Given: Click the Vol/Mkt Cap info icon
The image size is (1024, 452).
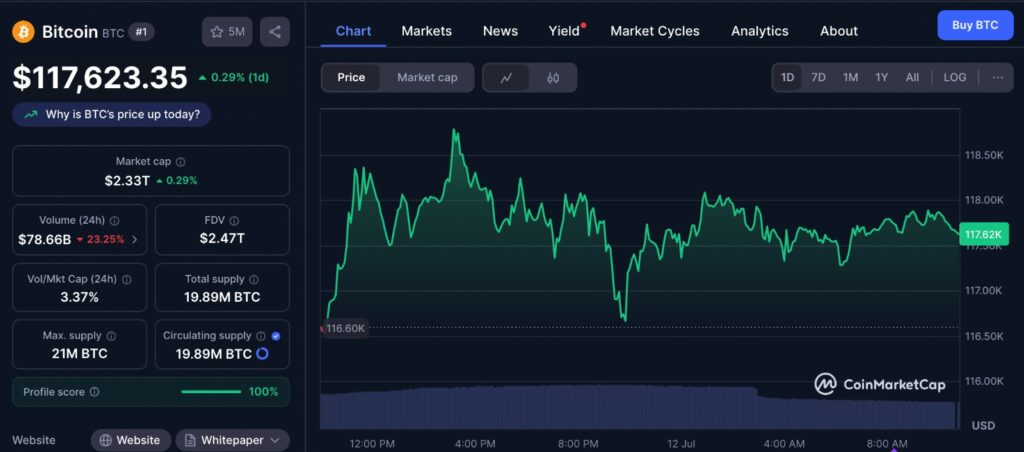Looking at the screenshot, I should point(127,279).
